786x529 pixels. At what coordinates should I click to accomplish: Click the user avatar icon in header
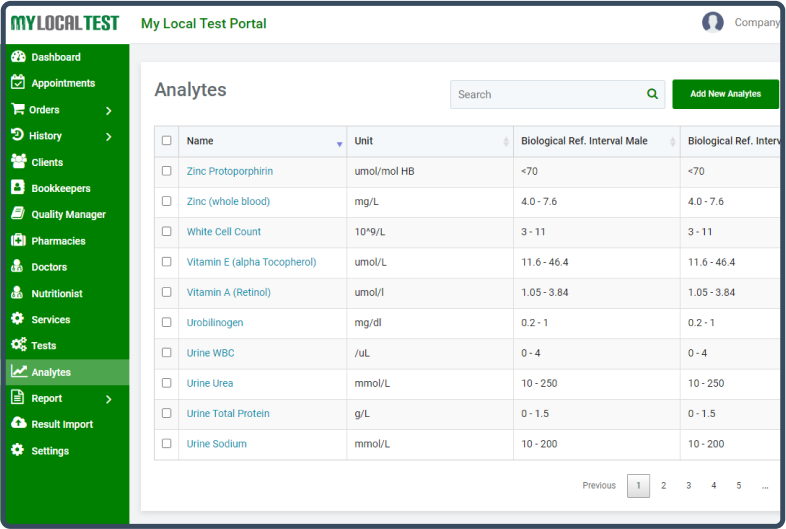click(x=712, y=22)
